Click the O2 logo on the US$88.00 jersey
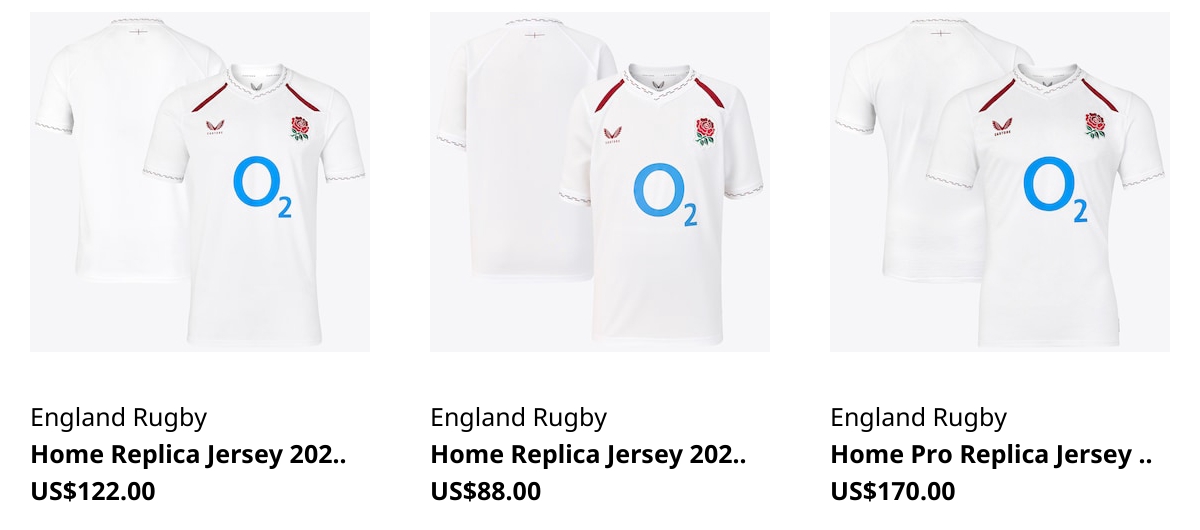Viewport: 1200px width, 530px height. [x=665, y=195]
